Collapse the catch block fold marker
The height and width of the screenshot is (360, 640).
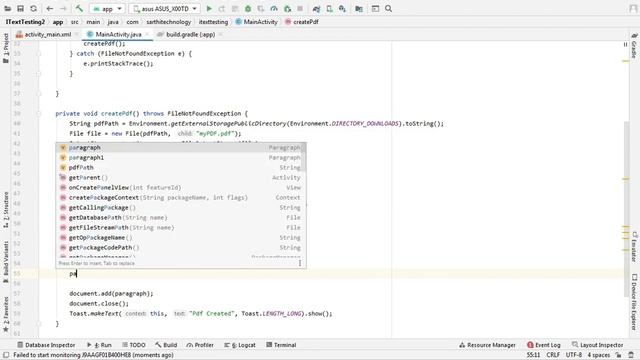[39, 54]
